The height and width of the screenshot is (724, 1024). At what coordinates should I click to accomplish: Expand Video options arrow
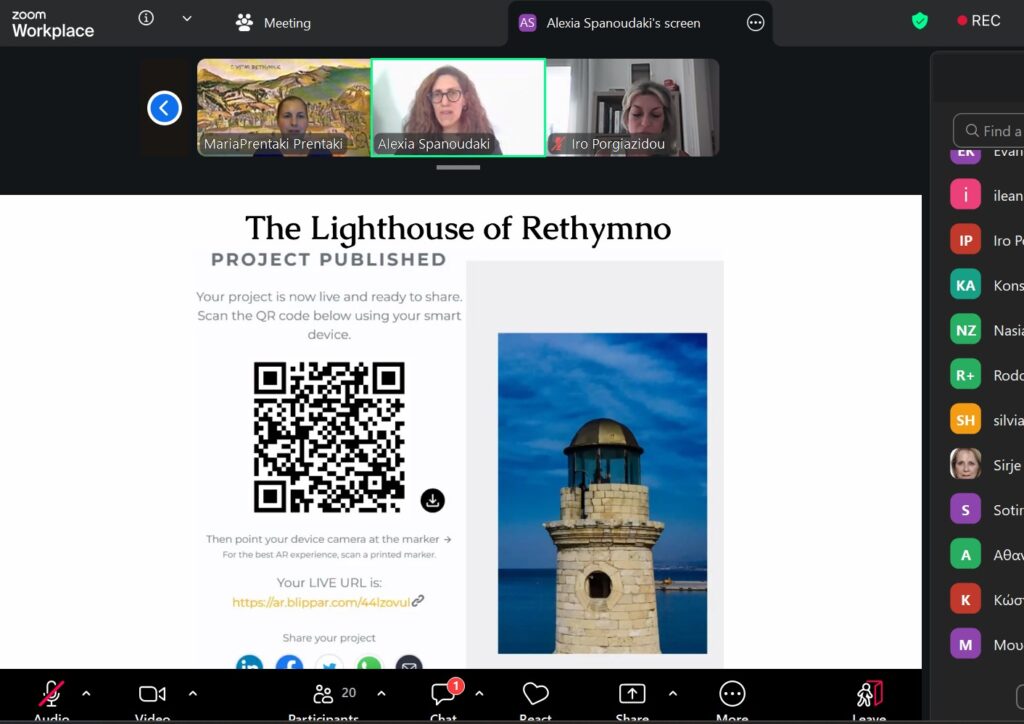[x=193, y=694]
